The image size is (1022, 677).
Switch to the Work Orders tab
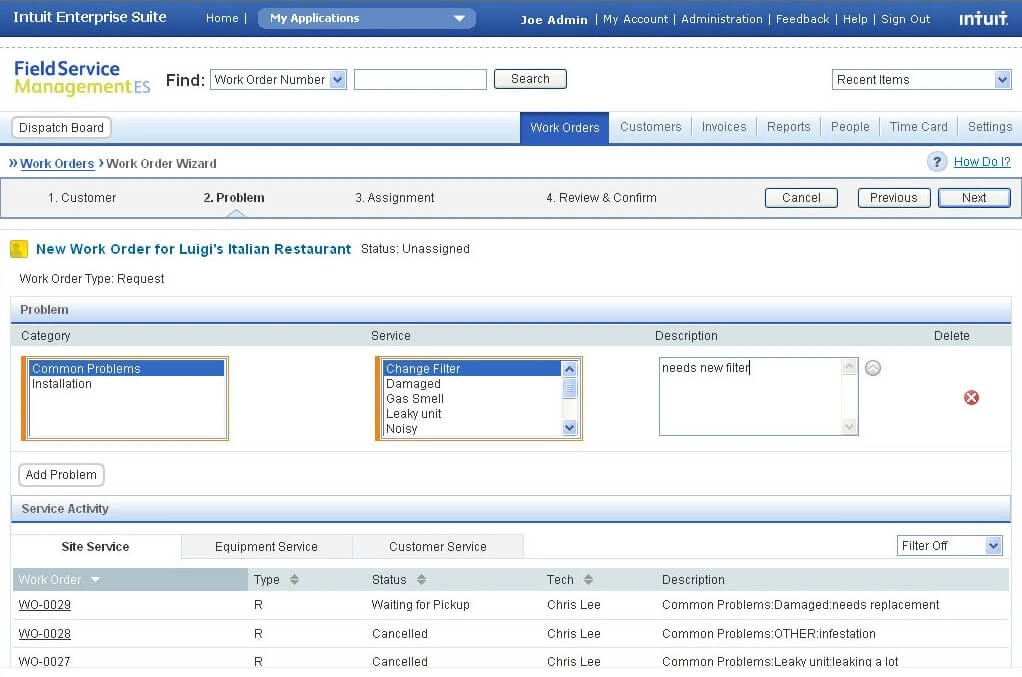click(x=564, y=128)
